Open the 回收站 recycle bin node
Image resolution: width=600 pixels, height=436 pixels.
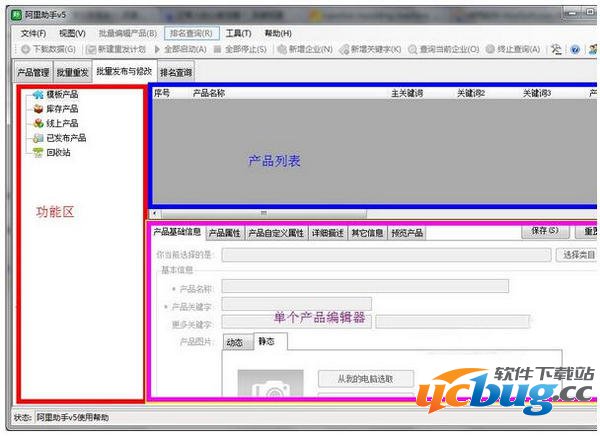click(x=58, y=151)
